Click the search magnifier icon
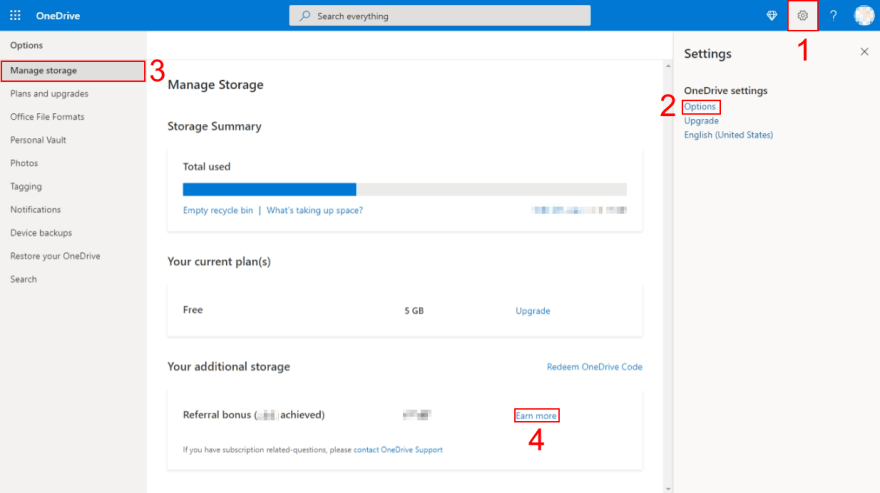The image size is (880, 493). click(x=305, y=16)
